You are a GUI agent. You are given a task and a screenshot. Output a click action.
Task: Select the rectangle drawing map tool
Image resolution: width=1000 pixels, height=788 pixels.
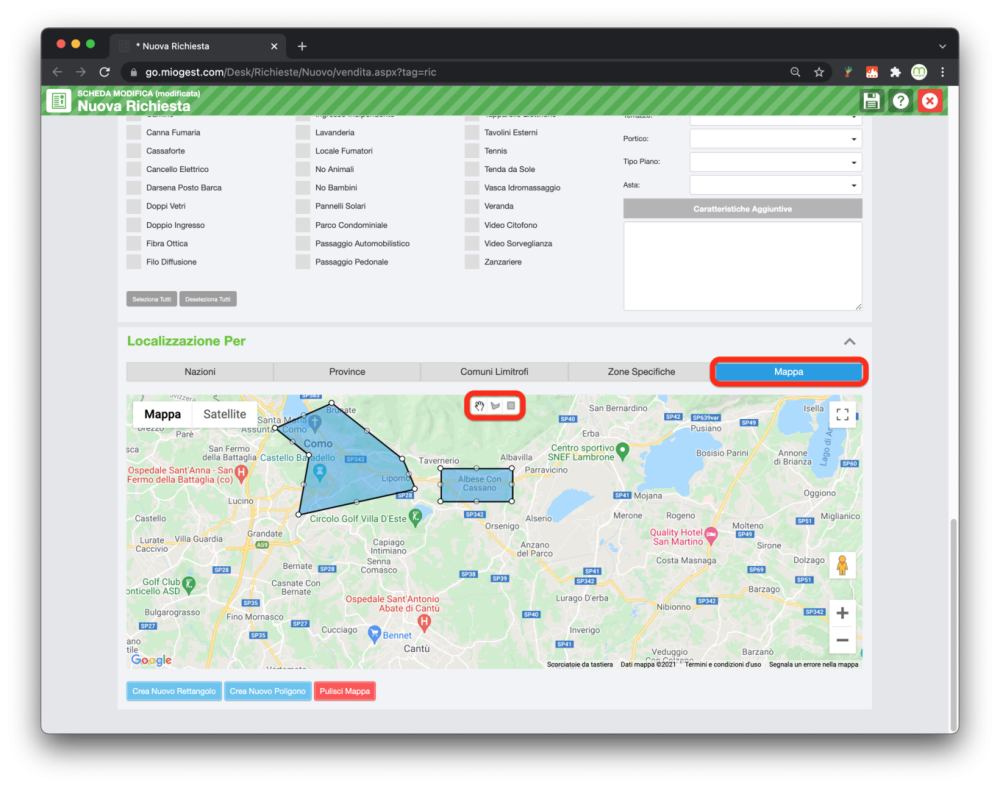coord(511,405)
